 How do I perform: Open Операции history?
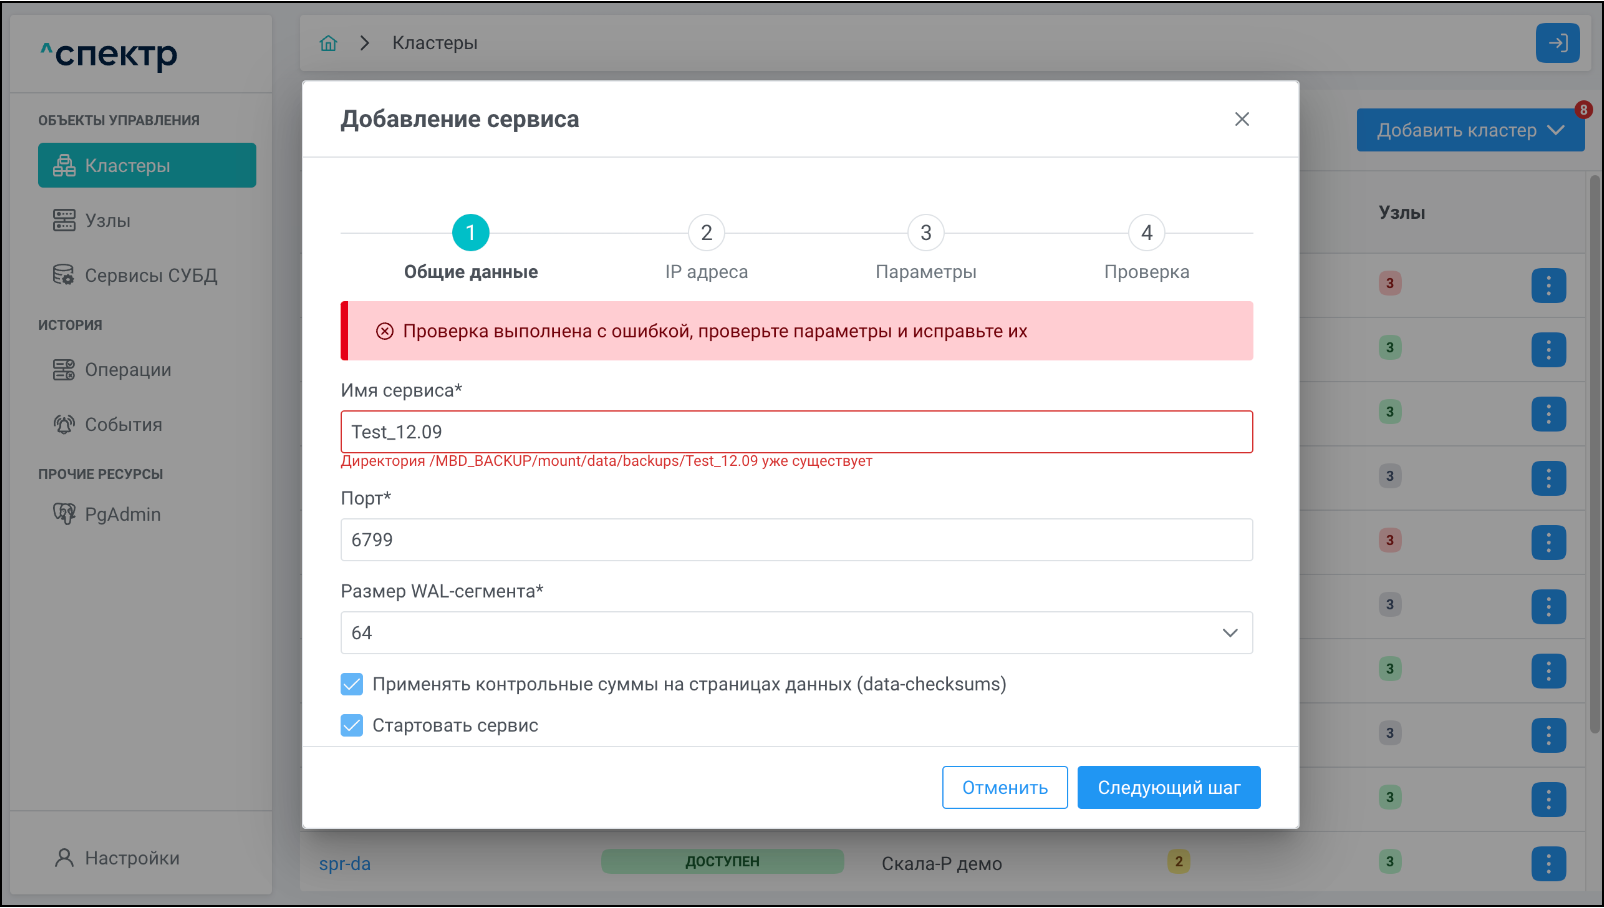click(x=127, y=370)
